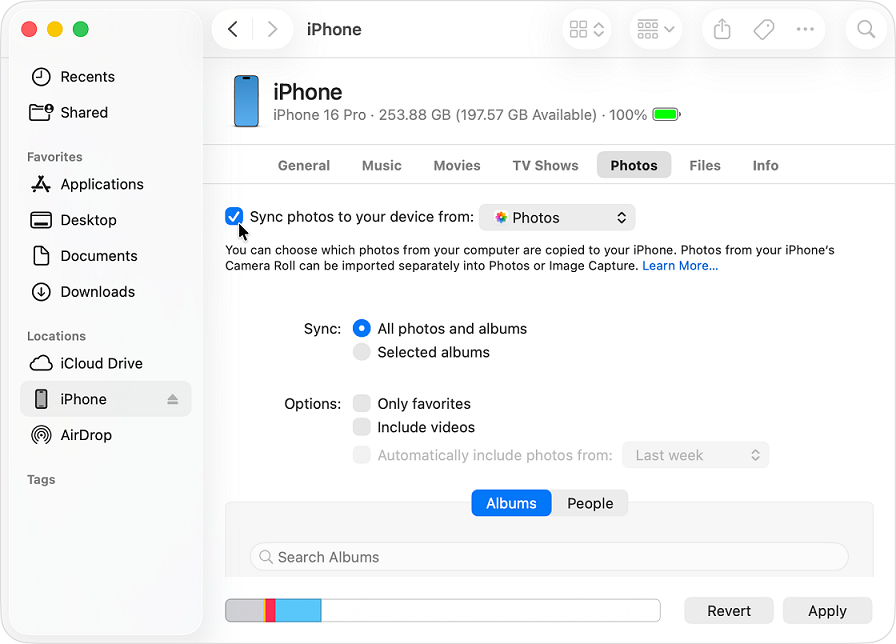This screenshot has height=644, width=896.
Task: Open AirDrop from the sidebar
Action: (x=85, y=435)
